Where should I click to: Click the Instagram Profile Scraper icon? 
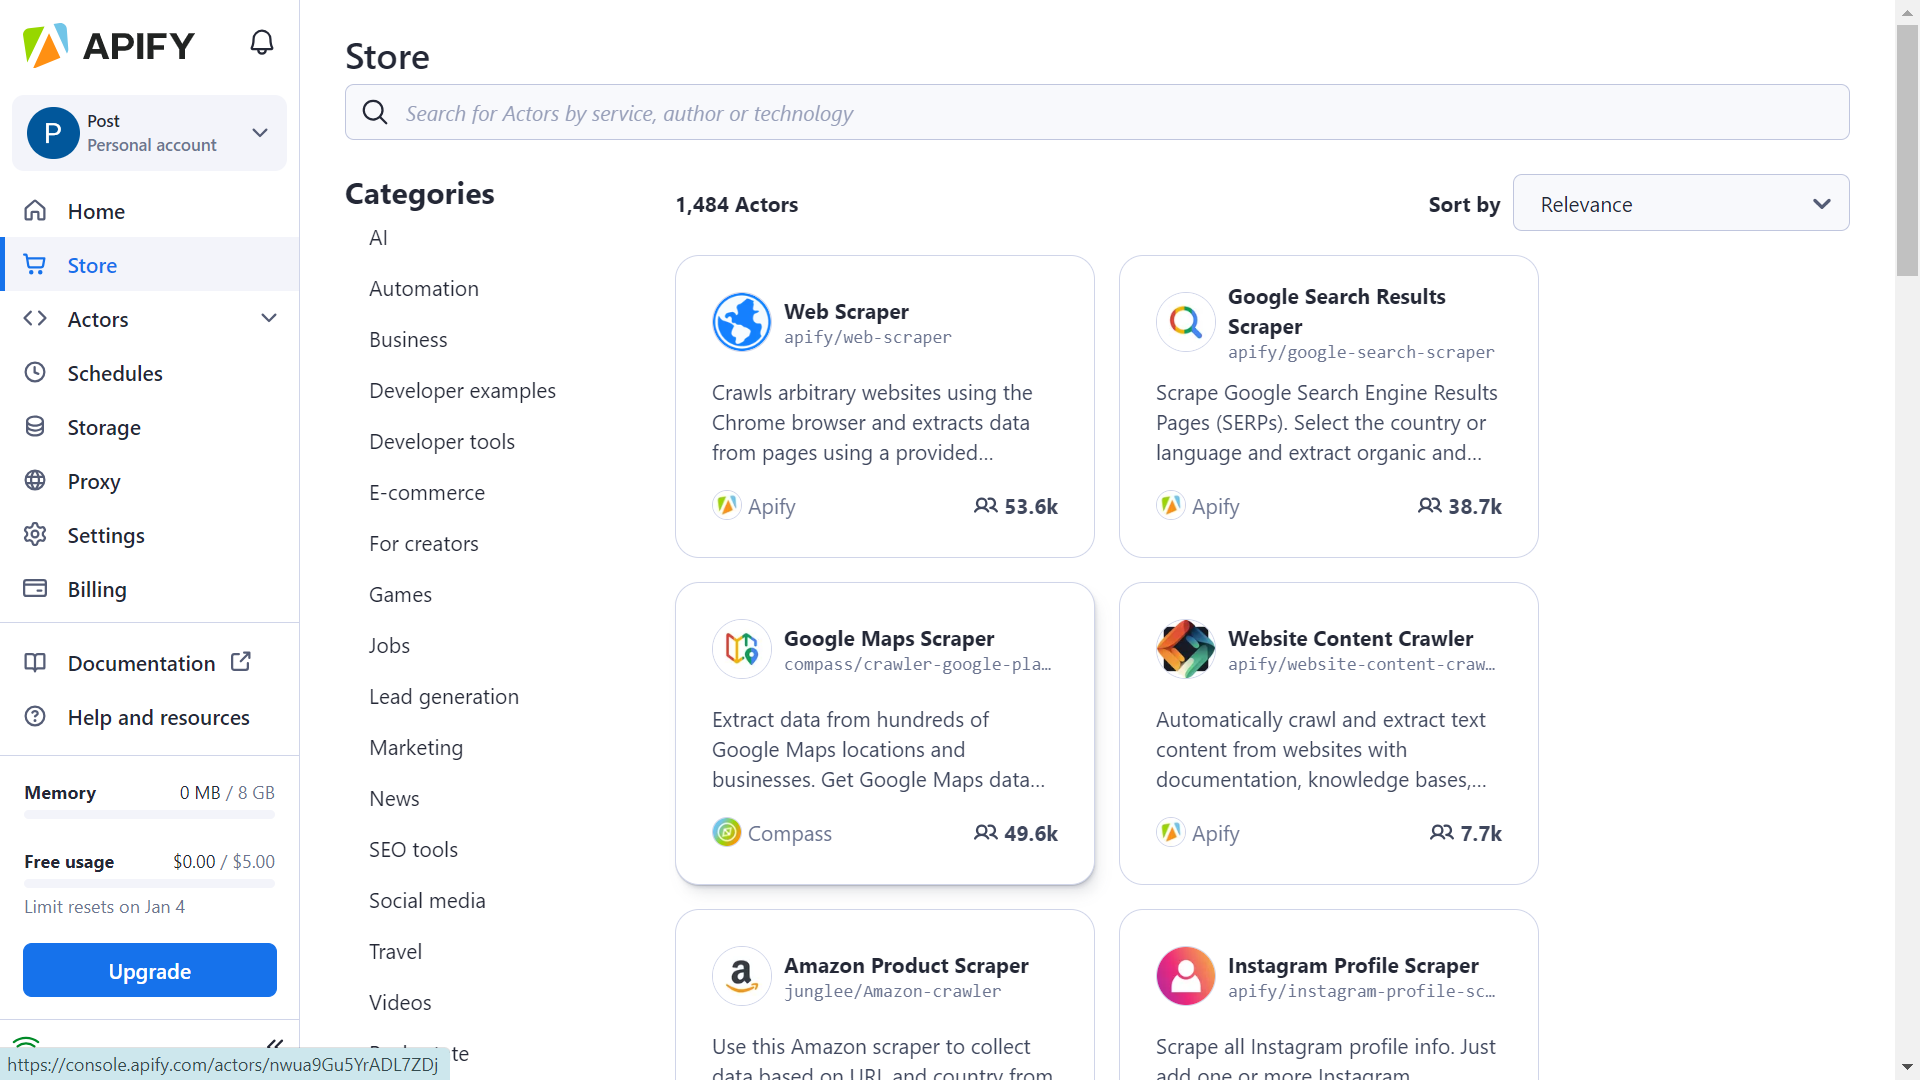click(1185, 976)
